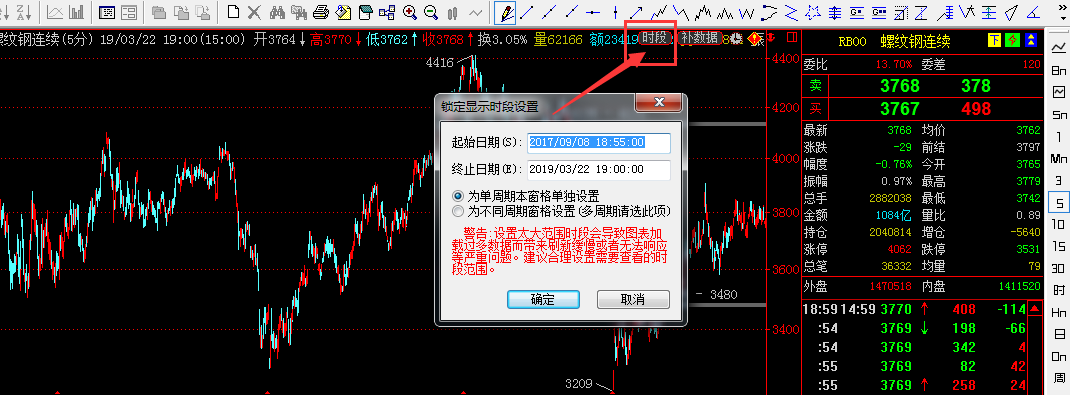Switch to 1 minute period in sidebar
Viewport: 1070px width, 395px height.
1058,136
